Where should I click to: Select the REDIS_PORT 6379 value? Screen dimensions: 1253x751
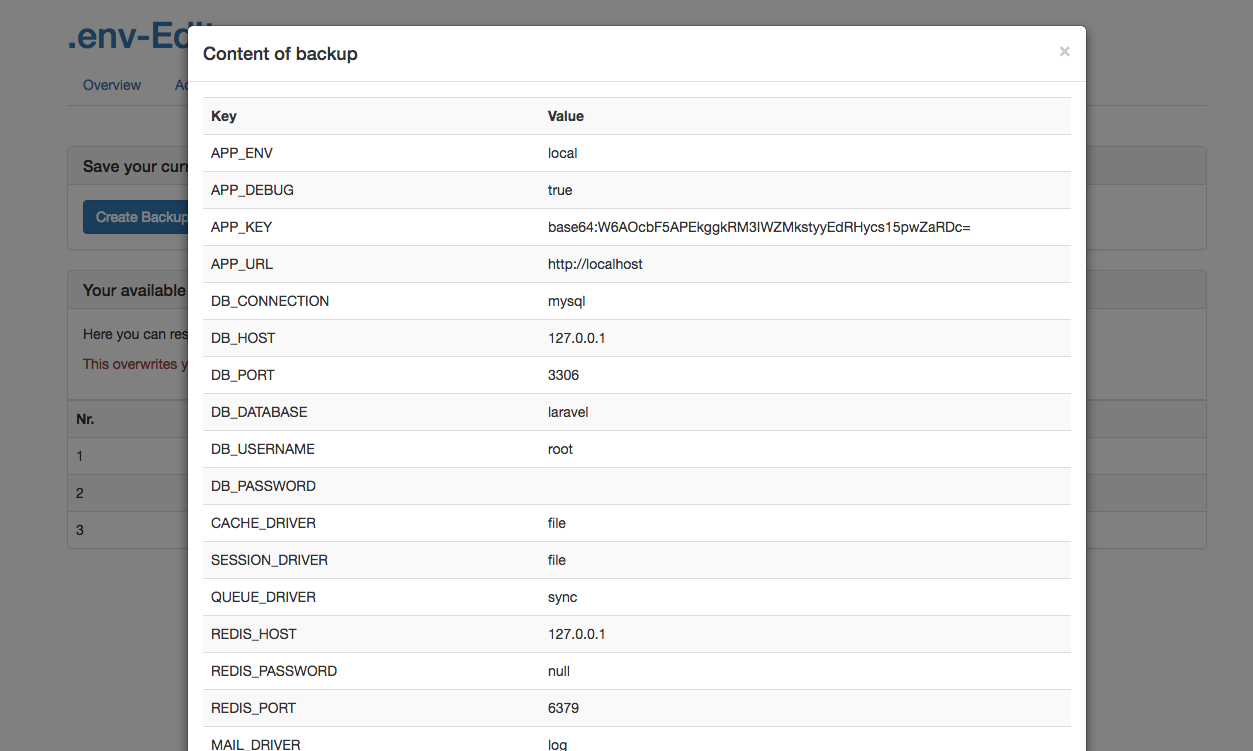tap(563, 708)
